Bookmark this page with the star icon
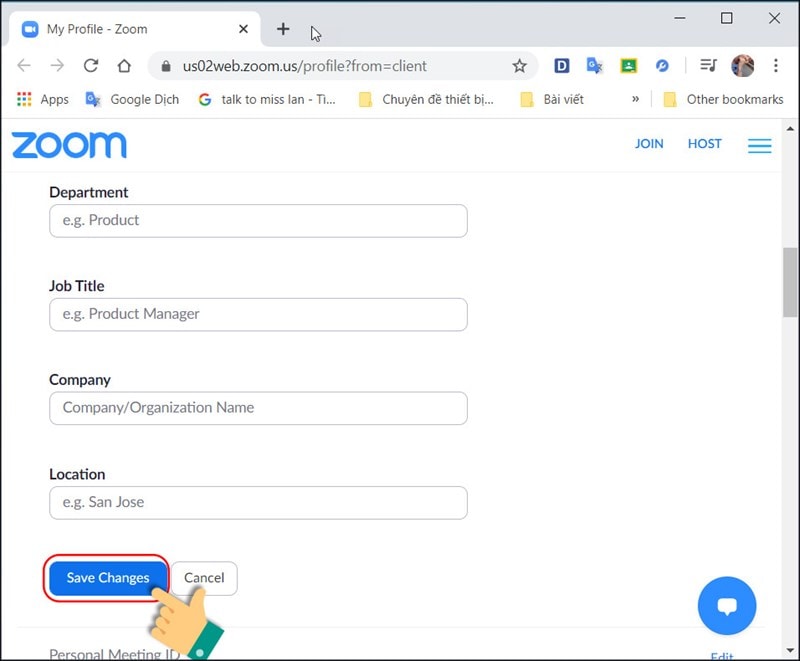Screen dimensions: 800x661 519,66
